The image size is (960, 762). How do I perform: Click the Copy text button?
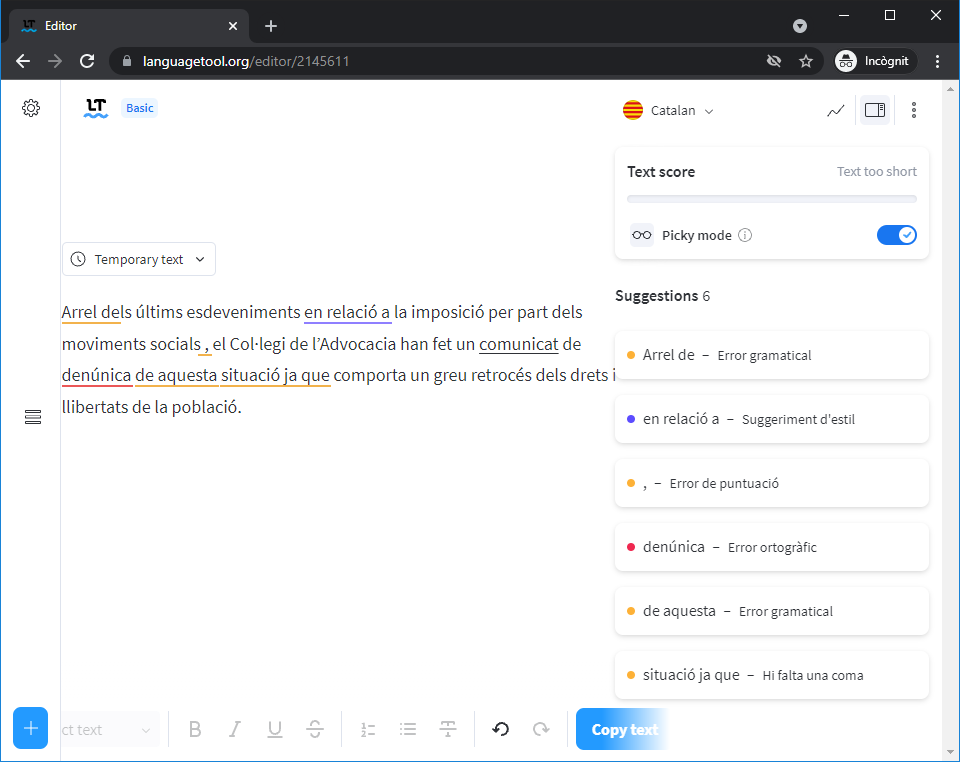(624, 729)
